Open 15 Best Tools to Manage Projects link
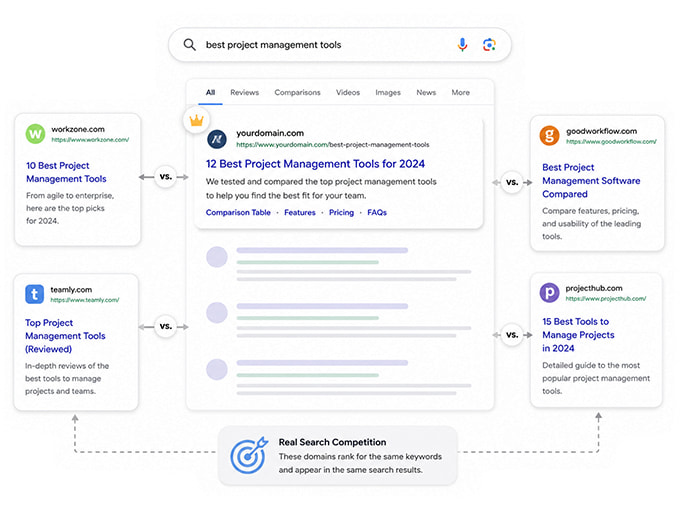This screenshot has height=510, width=680. click(x=578, y=335)
